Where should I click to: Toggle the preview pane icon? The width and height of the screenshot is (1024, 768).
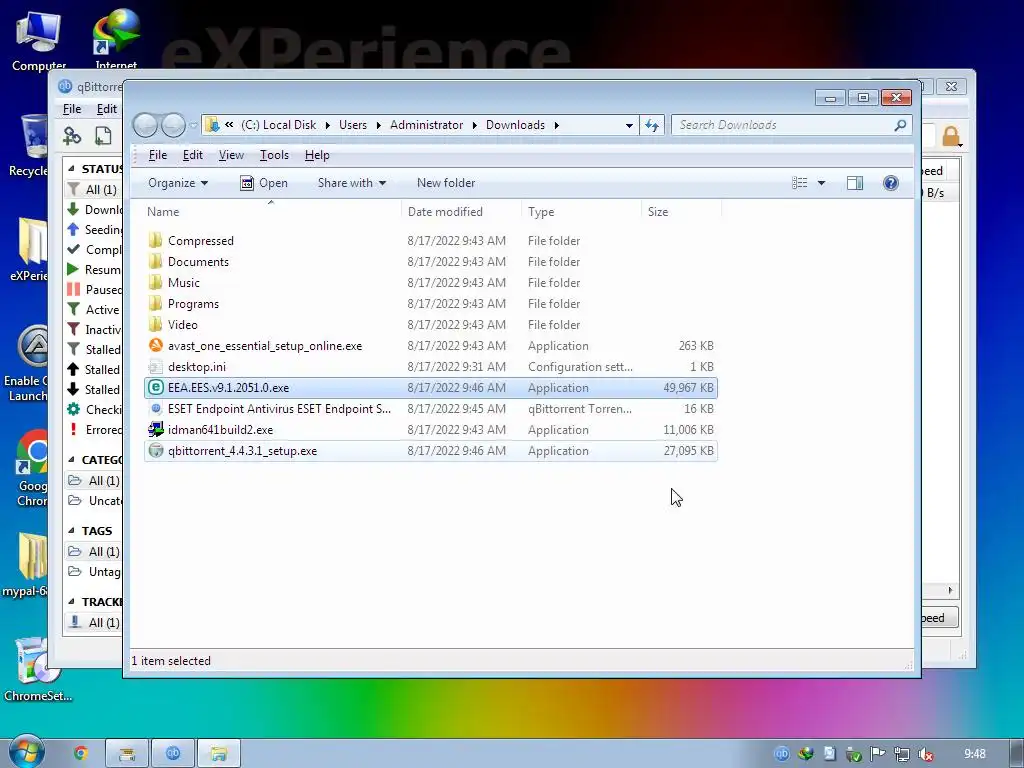(855, 183)
